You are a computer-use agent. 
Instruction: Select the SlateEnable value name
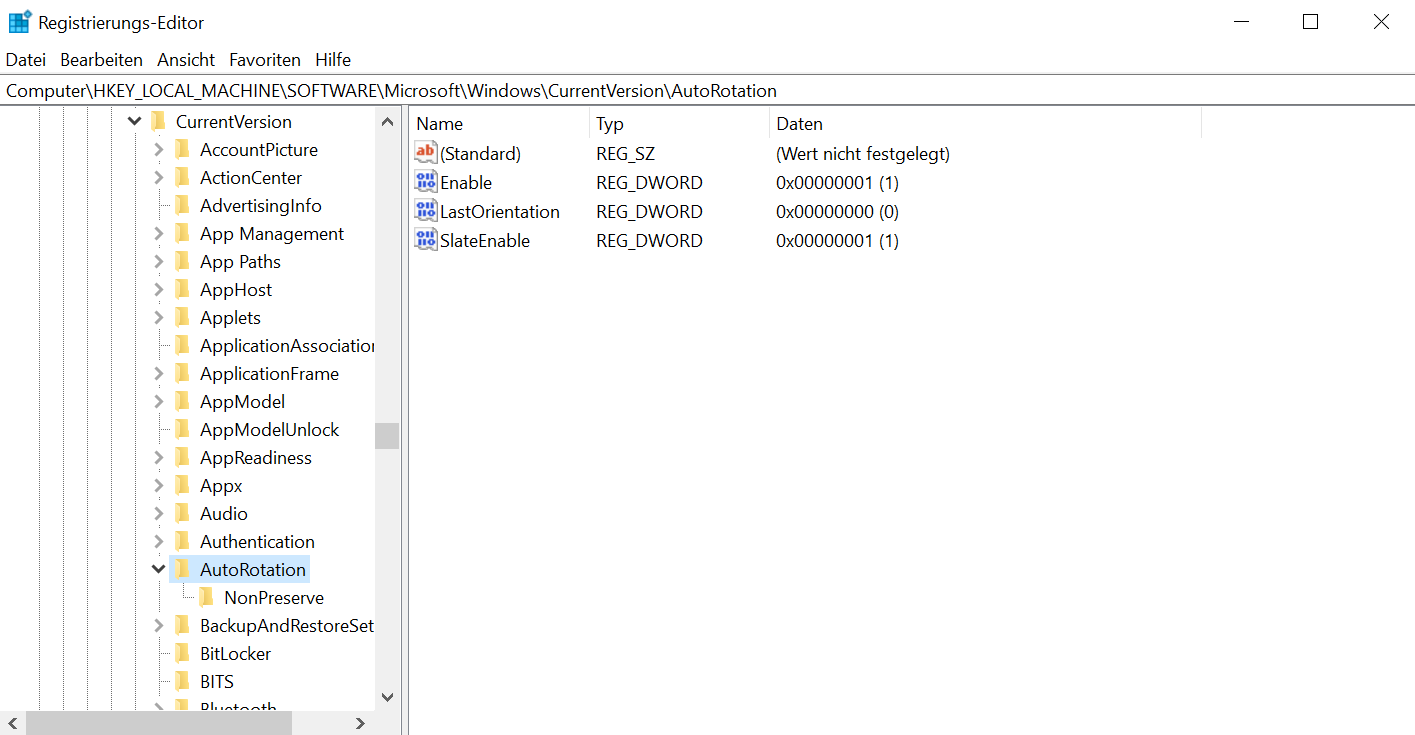click(x=485, y=241)
